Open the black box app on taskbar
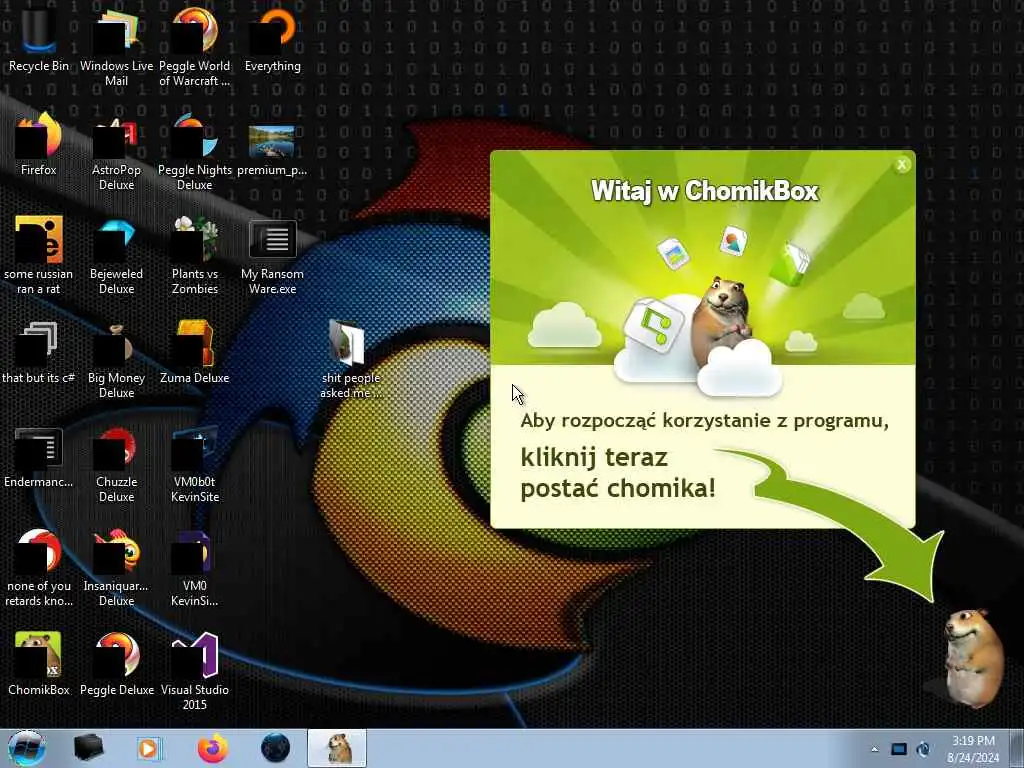The image size is (1024, 768). [x=88, y=748]
